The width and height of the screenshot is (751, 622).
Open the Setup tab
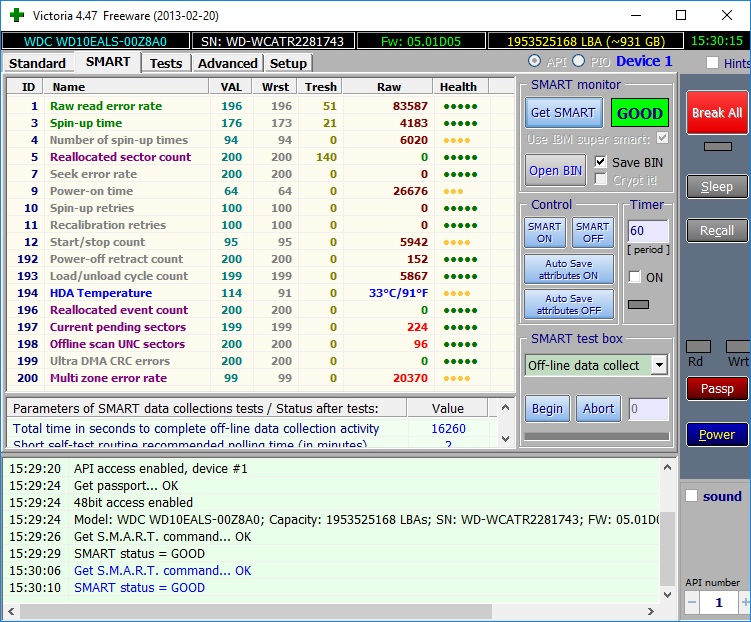288,63
